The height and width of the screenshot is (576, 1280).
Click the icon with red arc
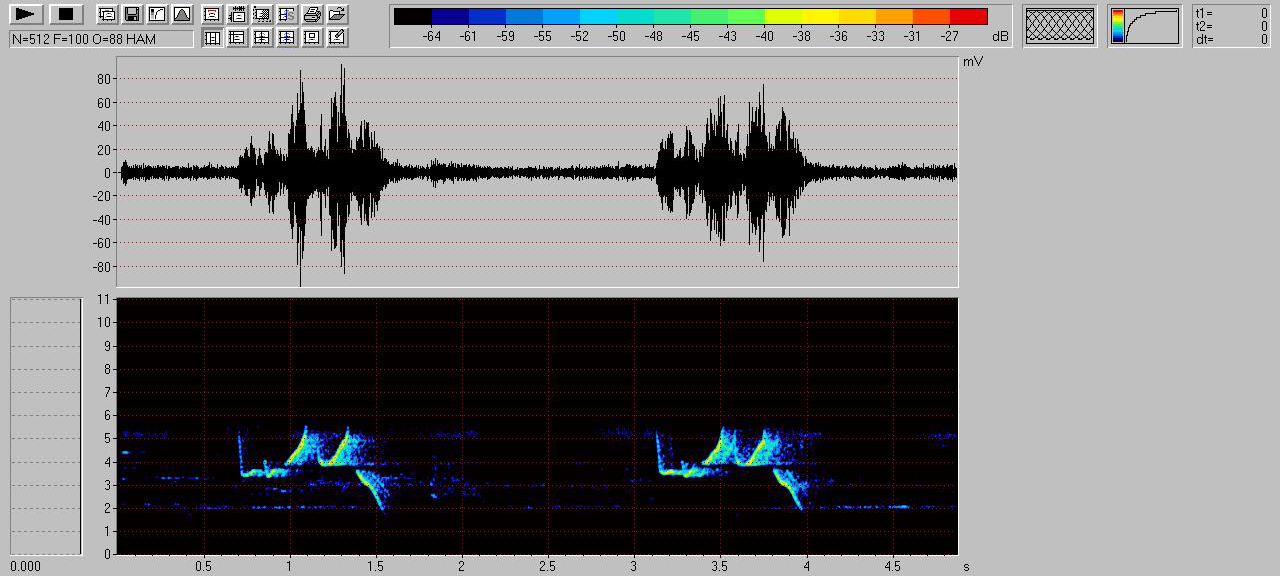click(212, 14)
